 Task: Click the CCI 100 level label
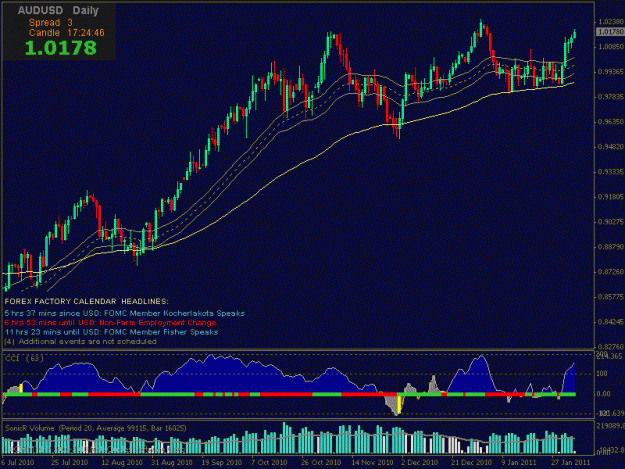point(602,374)
